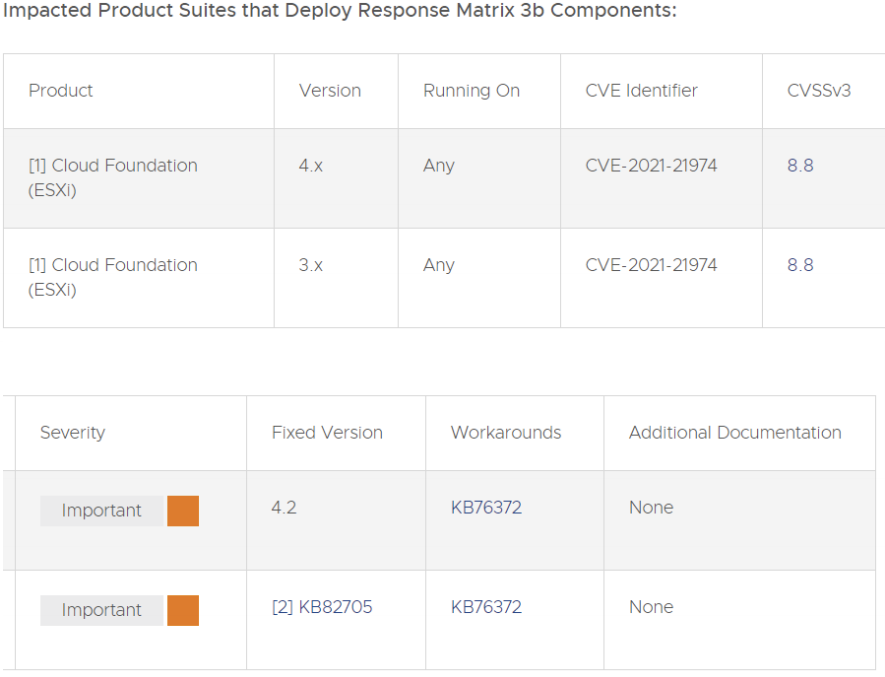885x677 pixels.
Task: Click the Version column header
Action: (330, 91)
